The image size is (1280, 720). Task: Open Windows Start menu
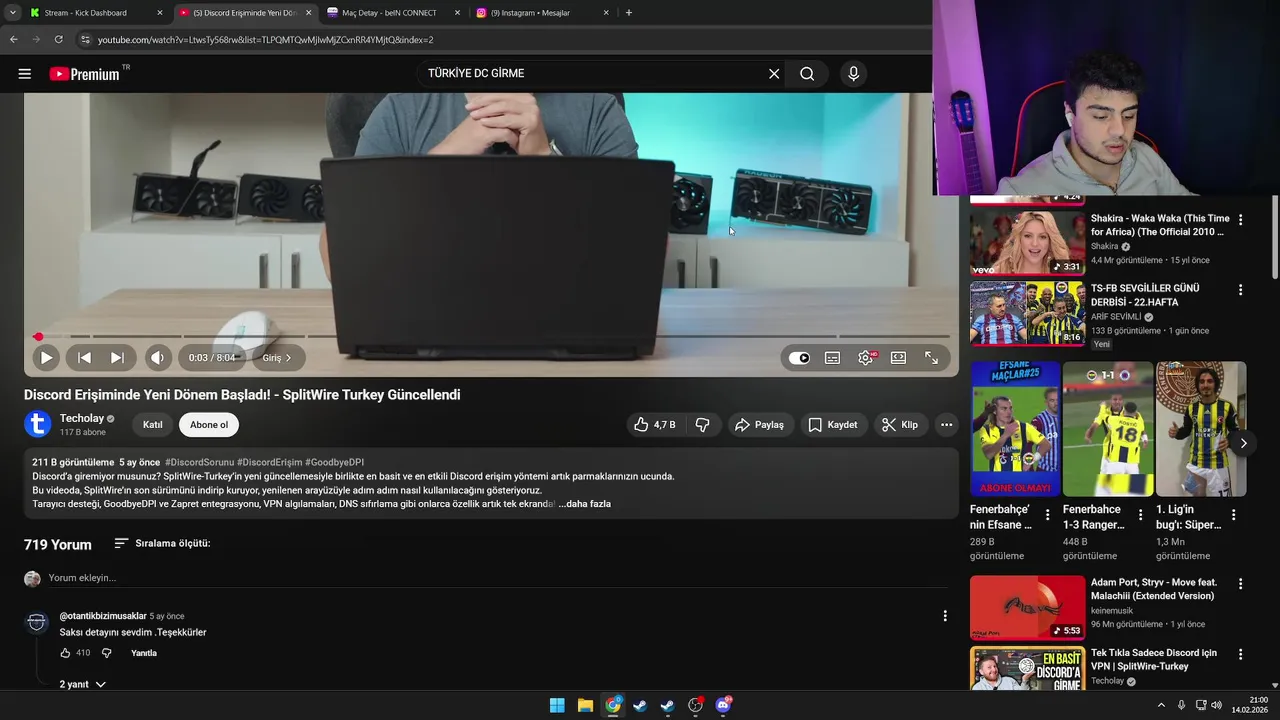coord(557,705)
